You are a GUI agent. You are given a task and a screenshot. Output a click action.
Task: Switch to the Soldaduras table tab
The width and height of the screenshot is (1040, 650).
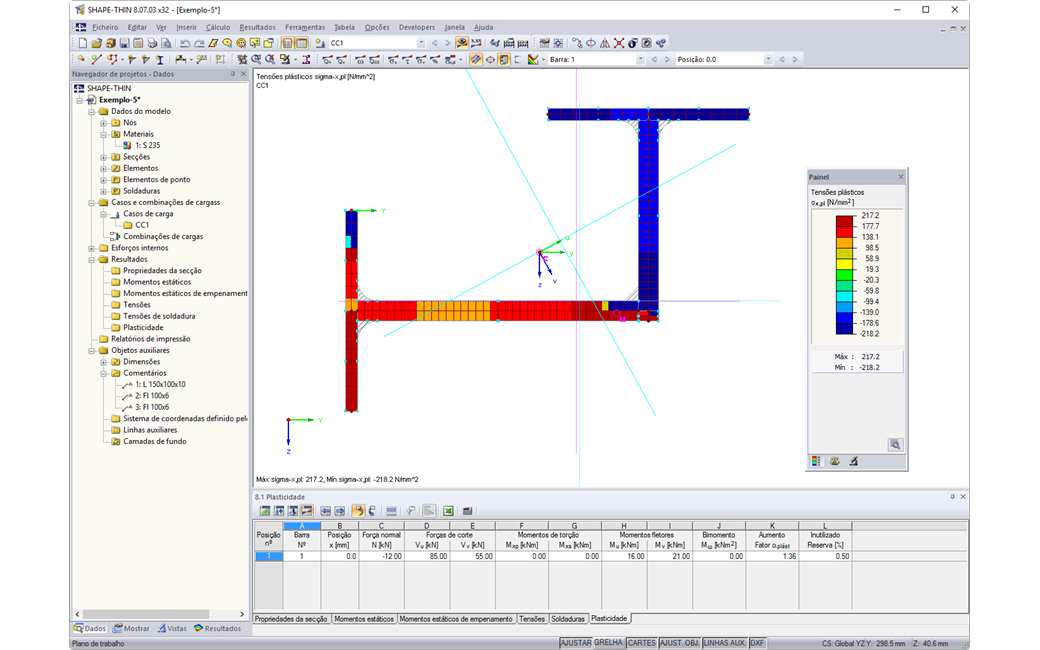[568, 619]
